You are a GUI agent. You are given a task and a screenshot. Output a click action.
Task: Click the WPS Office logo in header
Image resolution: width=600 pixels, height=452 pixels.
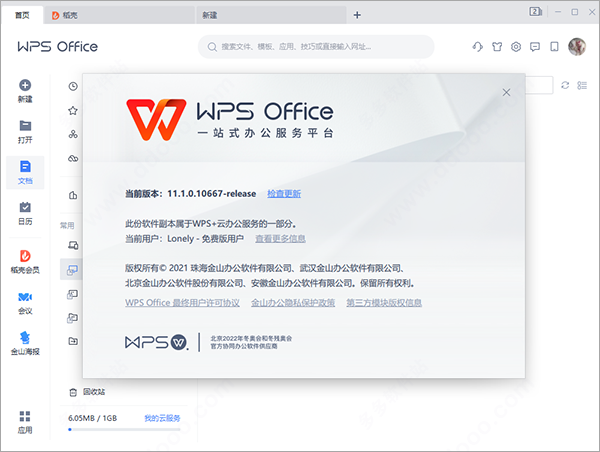pos(57,47)
